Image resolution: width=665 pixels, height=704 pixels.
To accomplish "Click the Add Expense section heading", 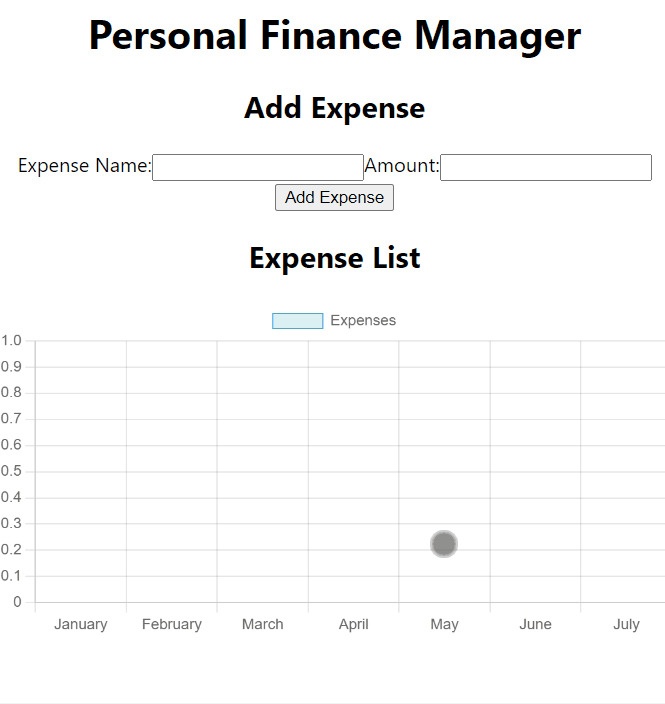I will click(x=334, y=108).
